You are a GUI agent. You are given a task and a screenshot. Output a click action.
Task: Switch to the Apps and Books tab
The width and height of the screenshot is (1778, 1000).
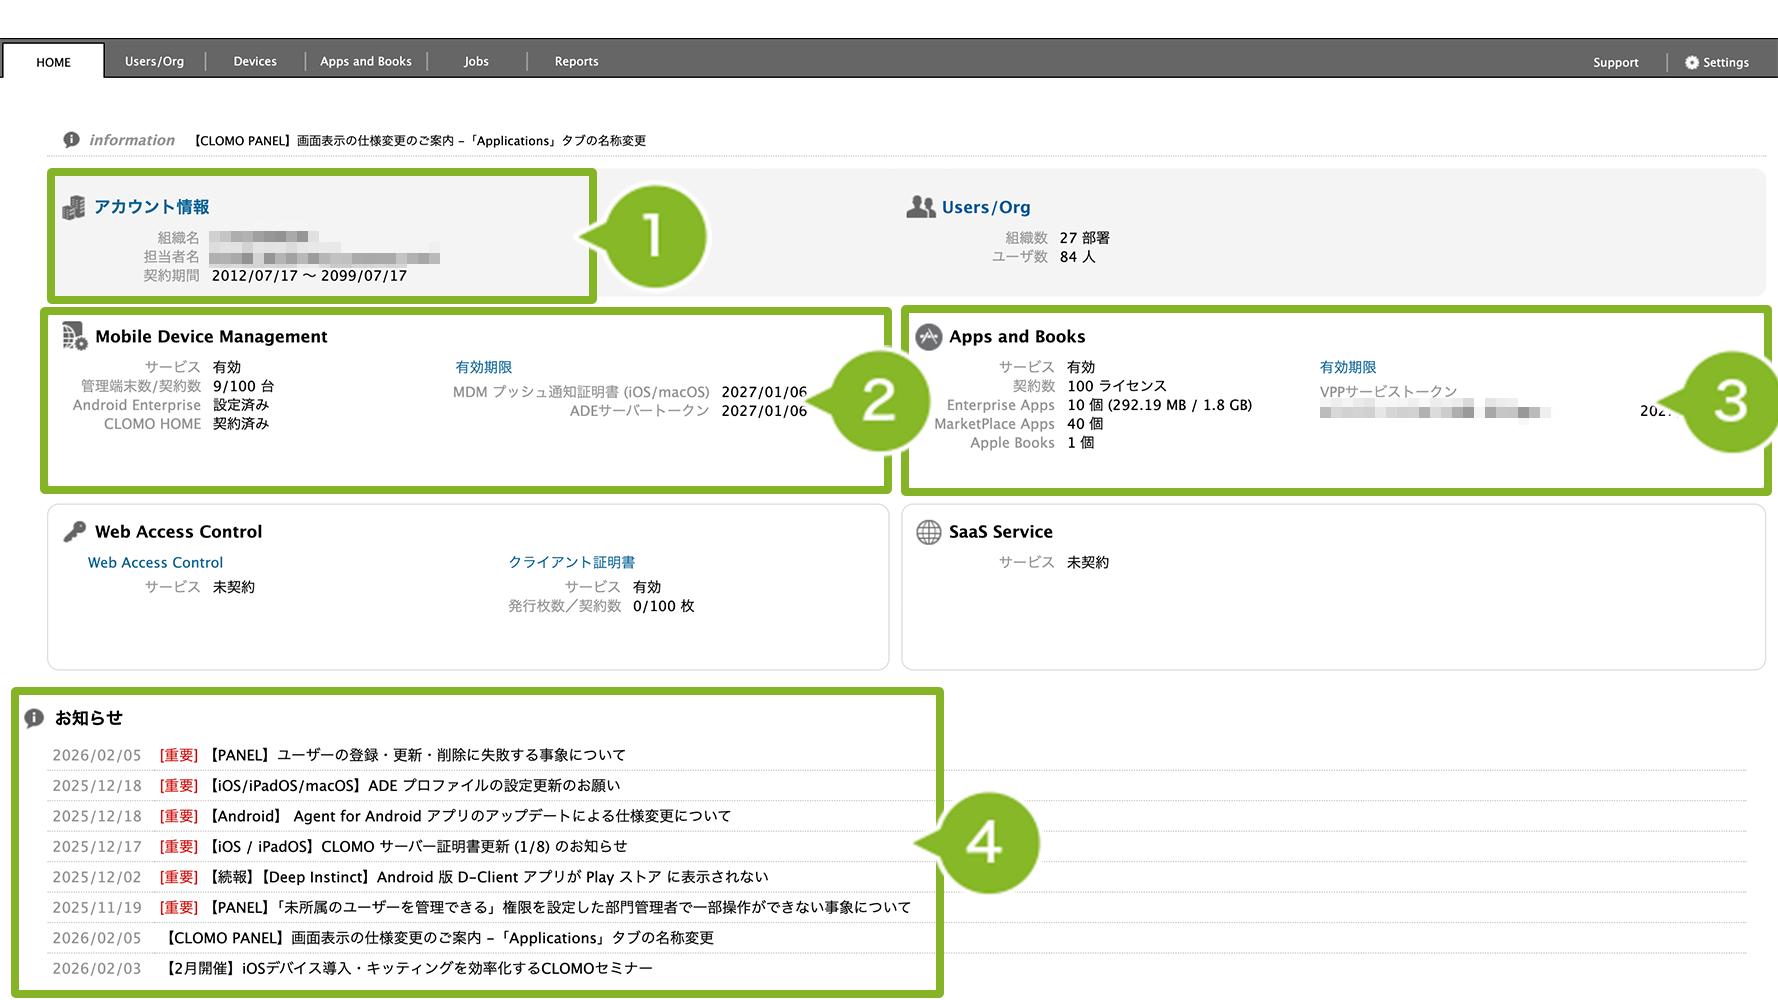pos(366,61)
